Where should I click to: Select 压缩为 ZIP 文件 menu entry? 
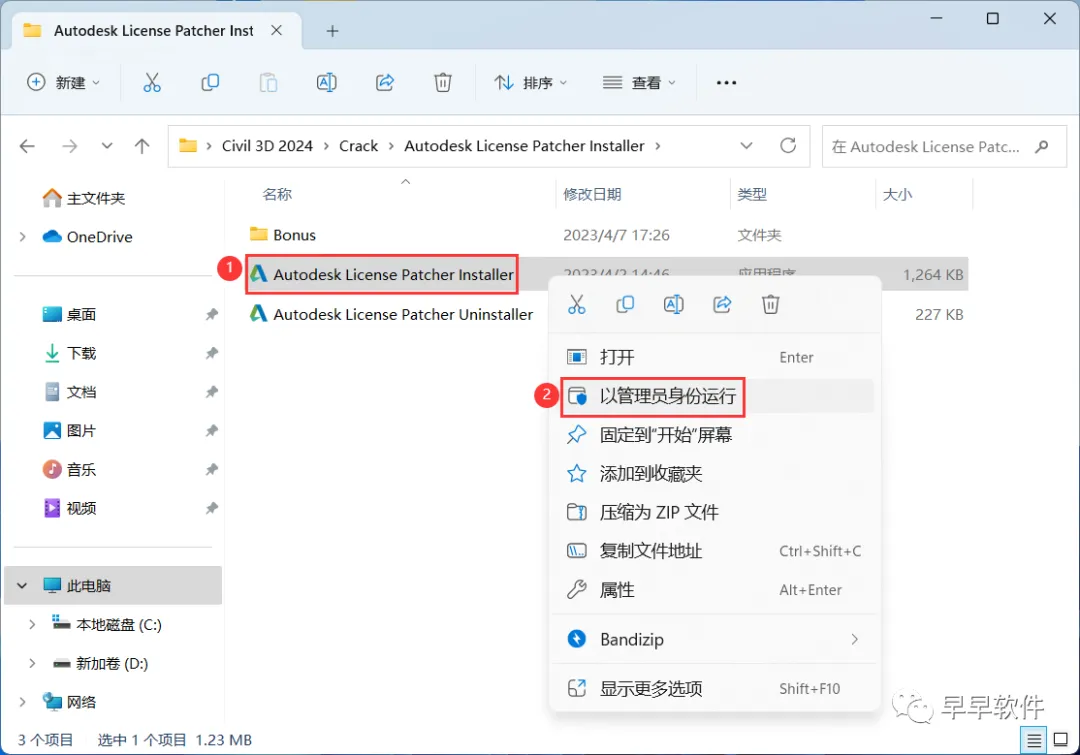tap(714, 512)
